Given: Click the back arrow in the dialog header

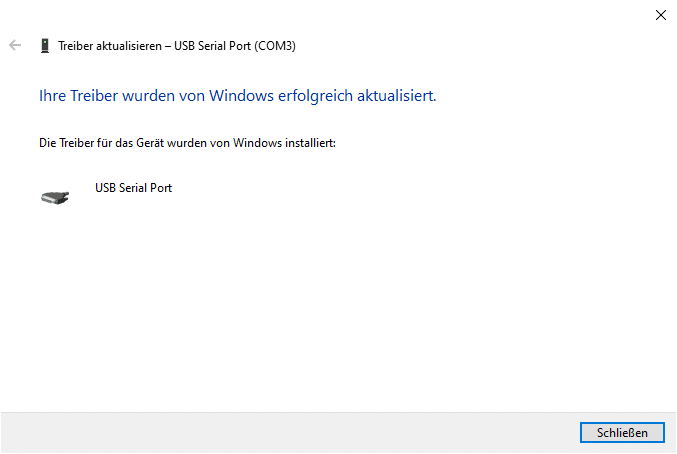Looking at the screenshot, I should pos(15,45).
